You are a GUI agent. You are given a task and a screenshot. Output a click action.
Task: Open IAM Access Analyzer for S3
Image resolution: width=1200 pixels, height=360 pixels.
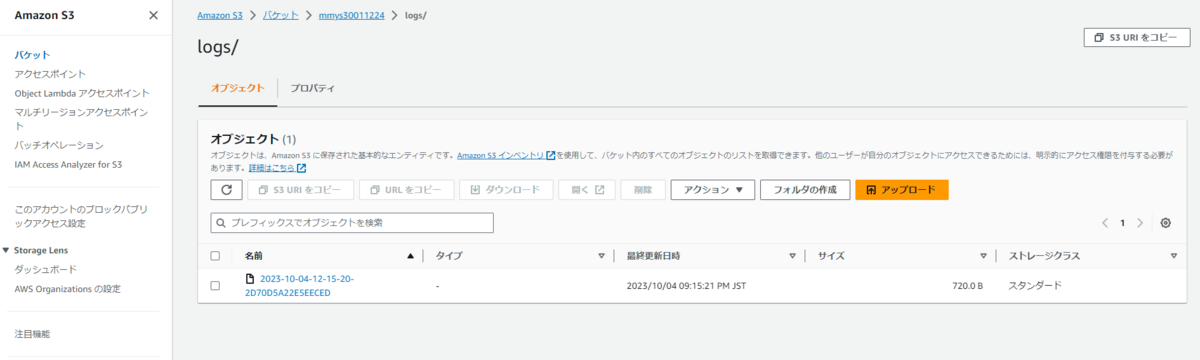click(68, 164)
